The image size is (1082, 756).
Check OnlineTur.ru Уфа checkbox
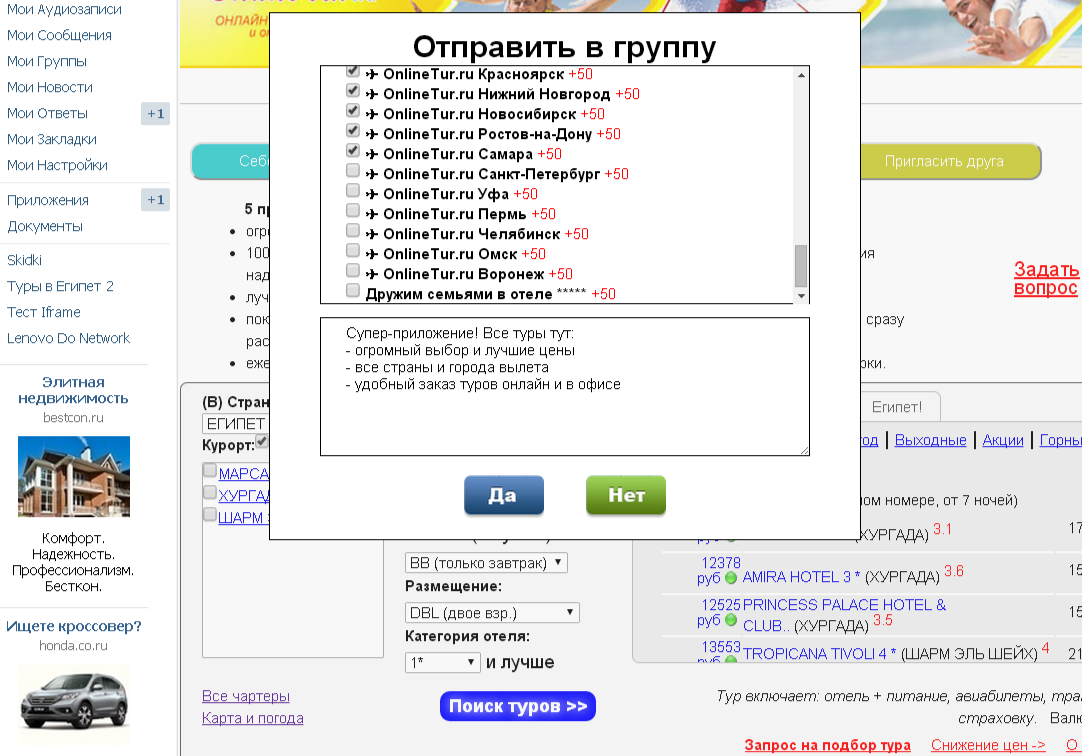353,190
